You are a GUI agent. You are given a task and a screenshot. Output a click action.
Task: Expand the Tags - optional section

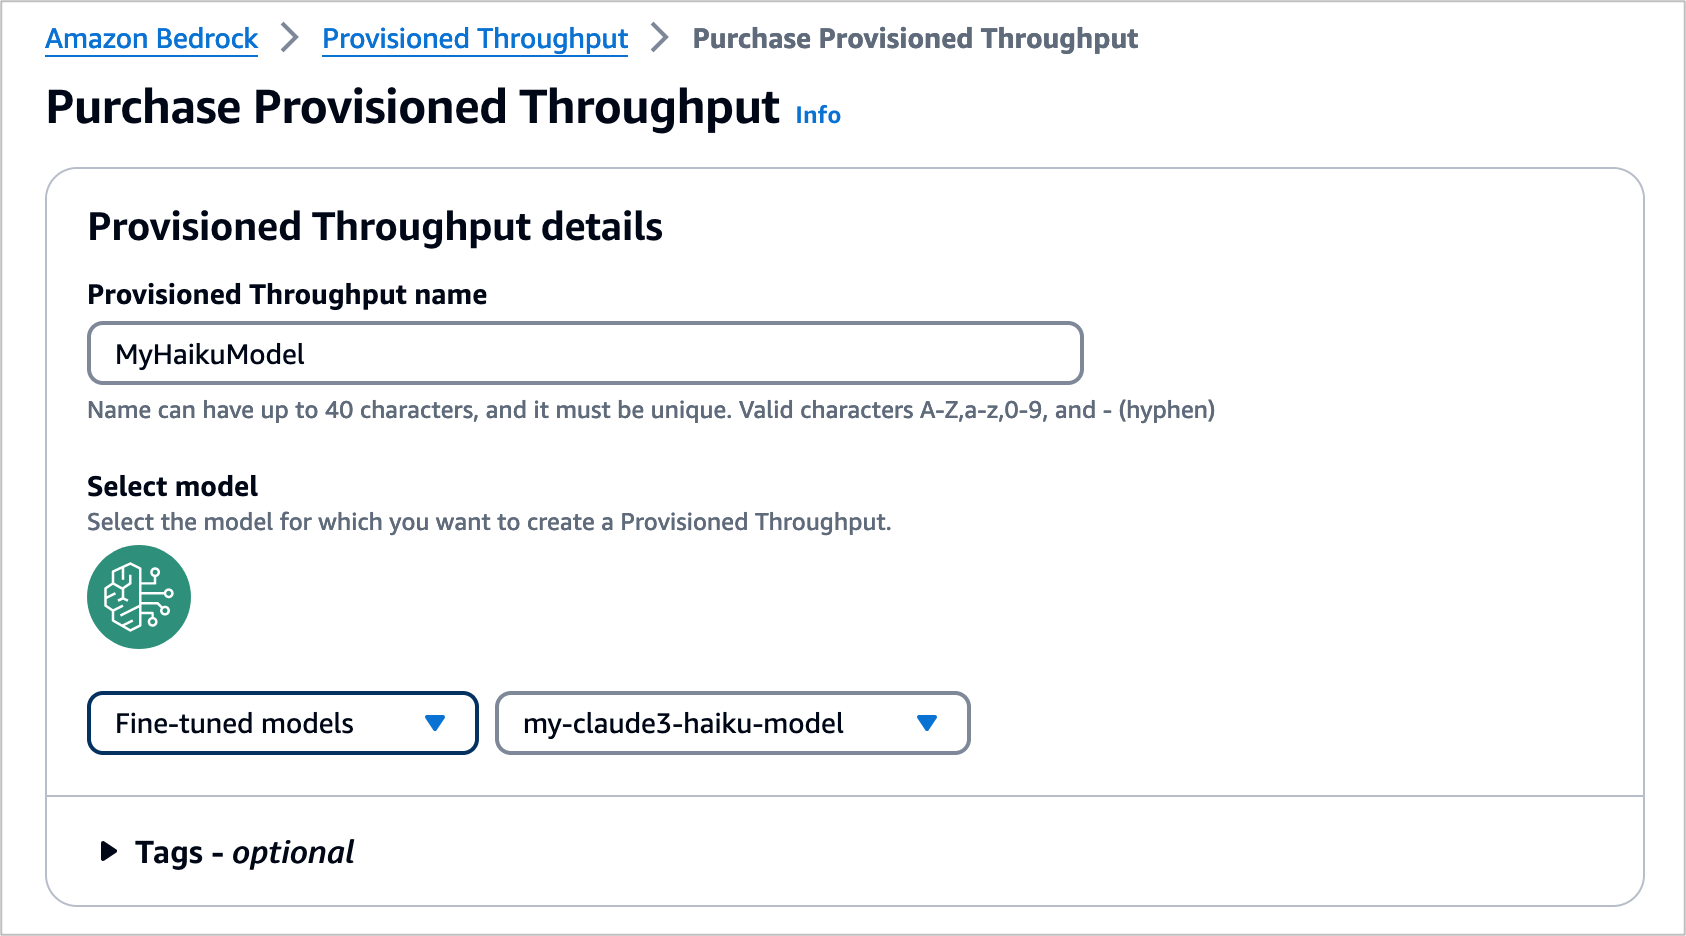coord(228,852)
